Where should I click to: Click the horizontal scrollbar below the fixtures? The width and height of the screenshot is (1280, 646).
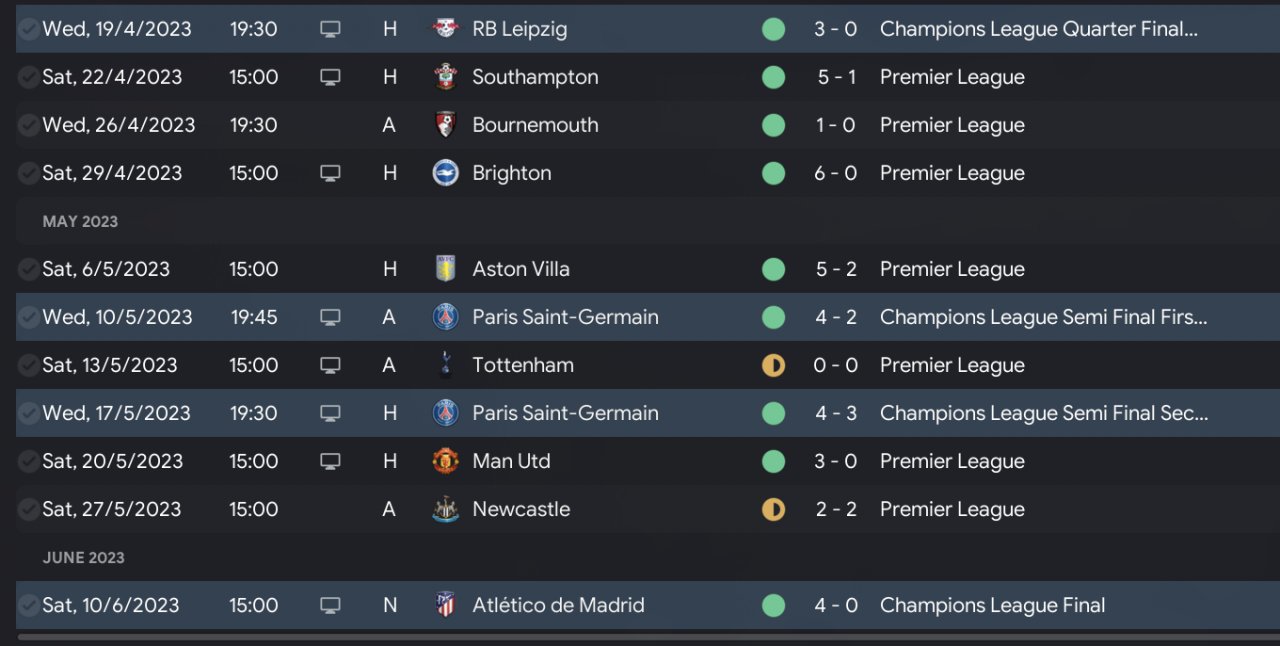pyautogui.click(x=648, y=636)
